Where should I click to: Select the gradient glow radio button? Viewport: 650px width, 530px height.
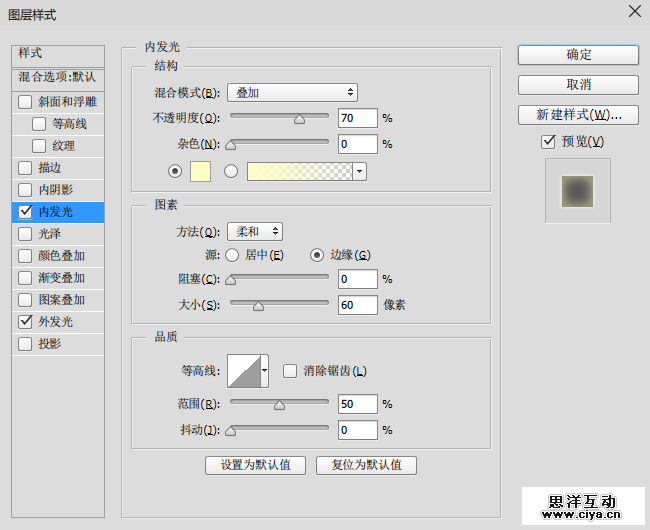pyautogui.click(x=232, y=171)
